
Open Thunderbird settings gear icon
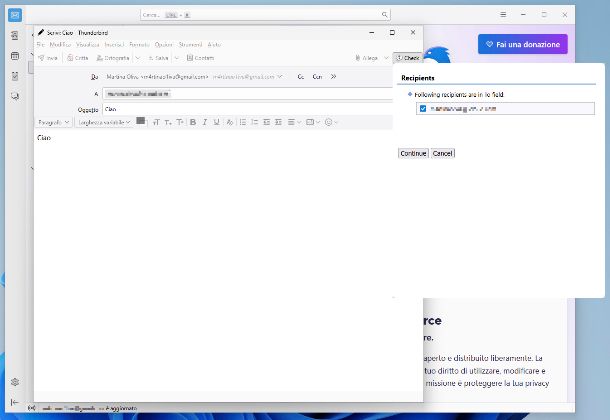pyautogui.click(x=14, y=382)
